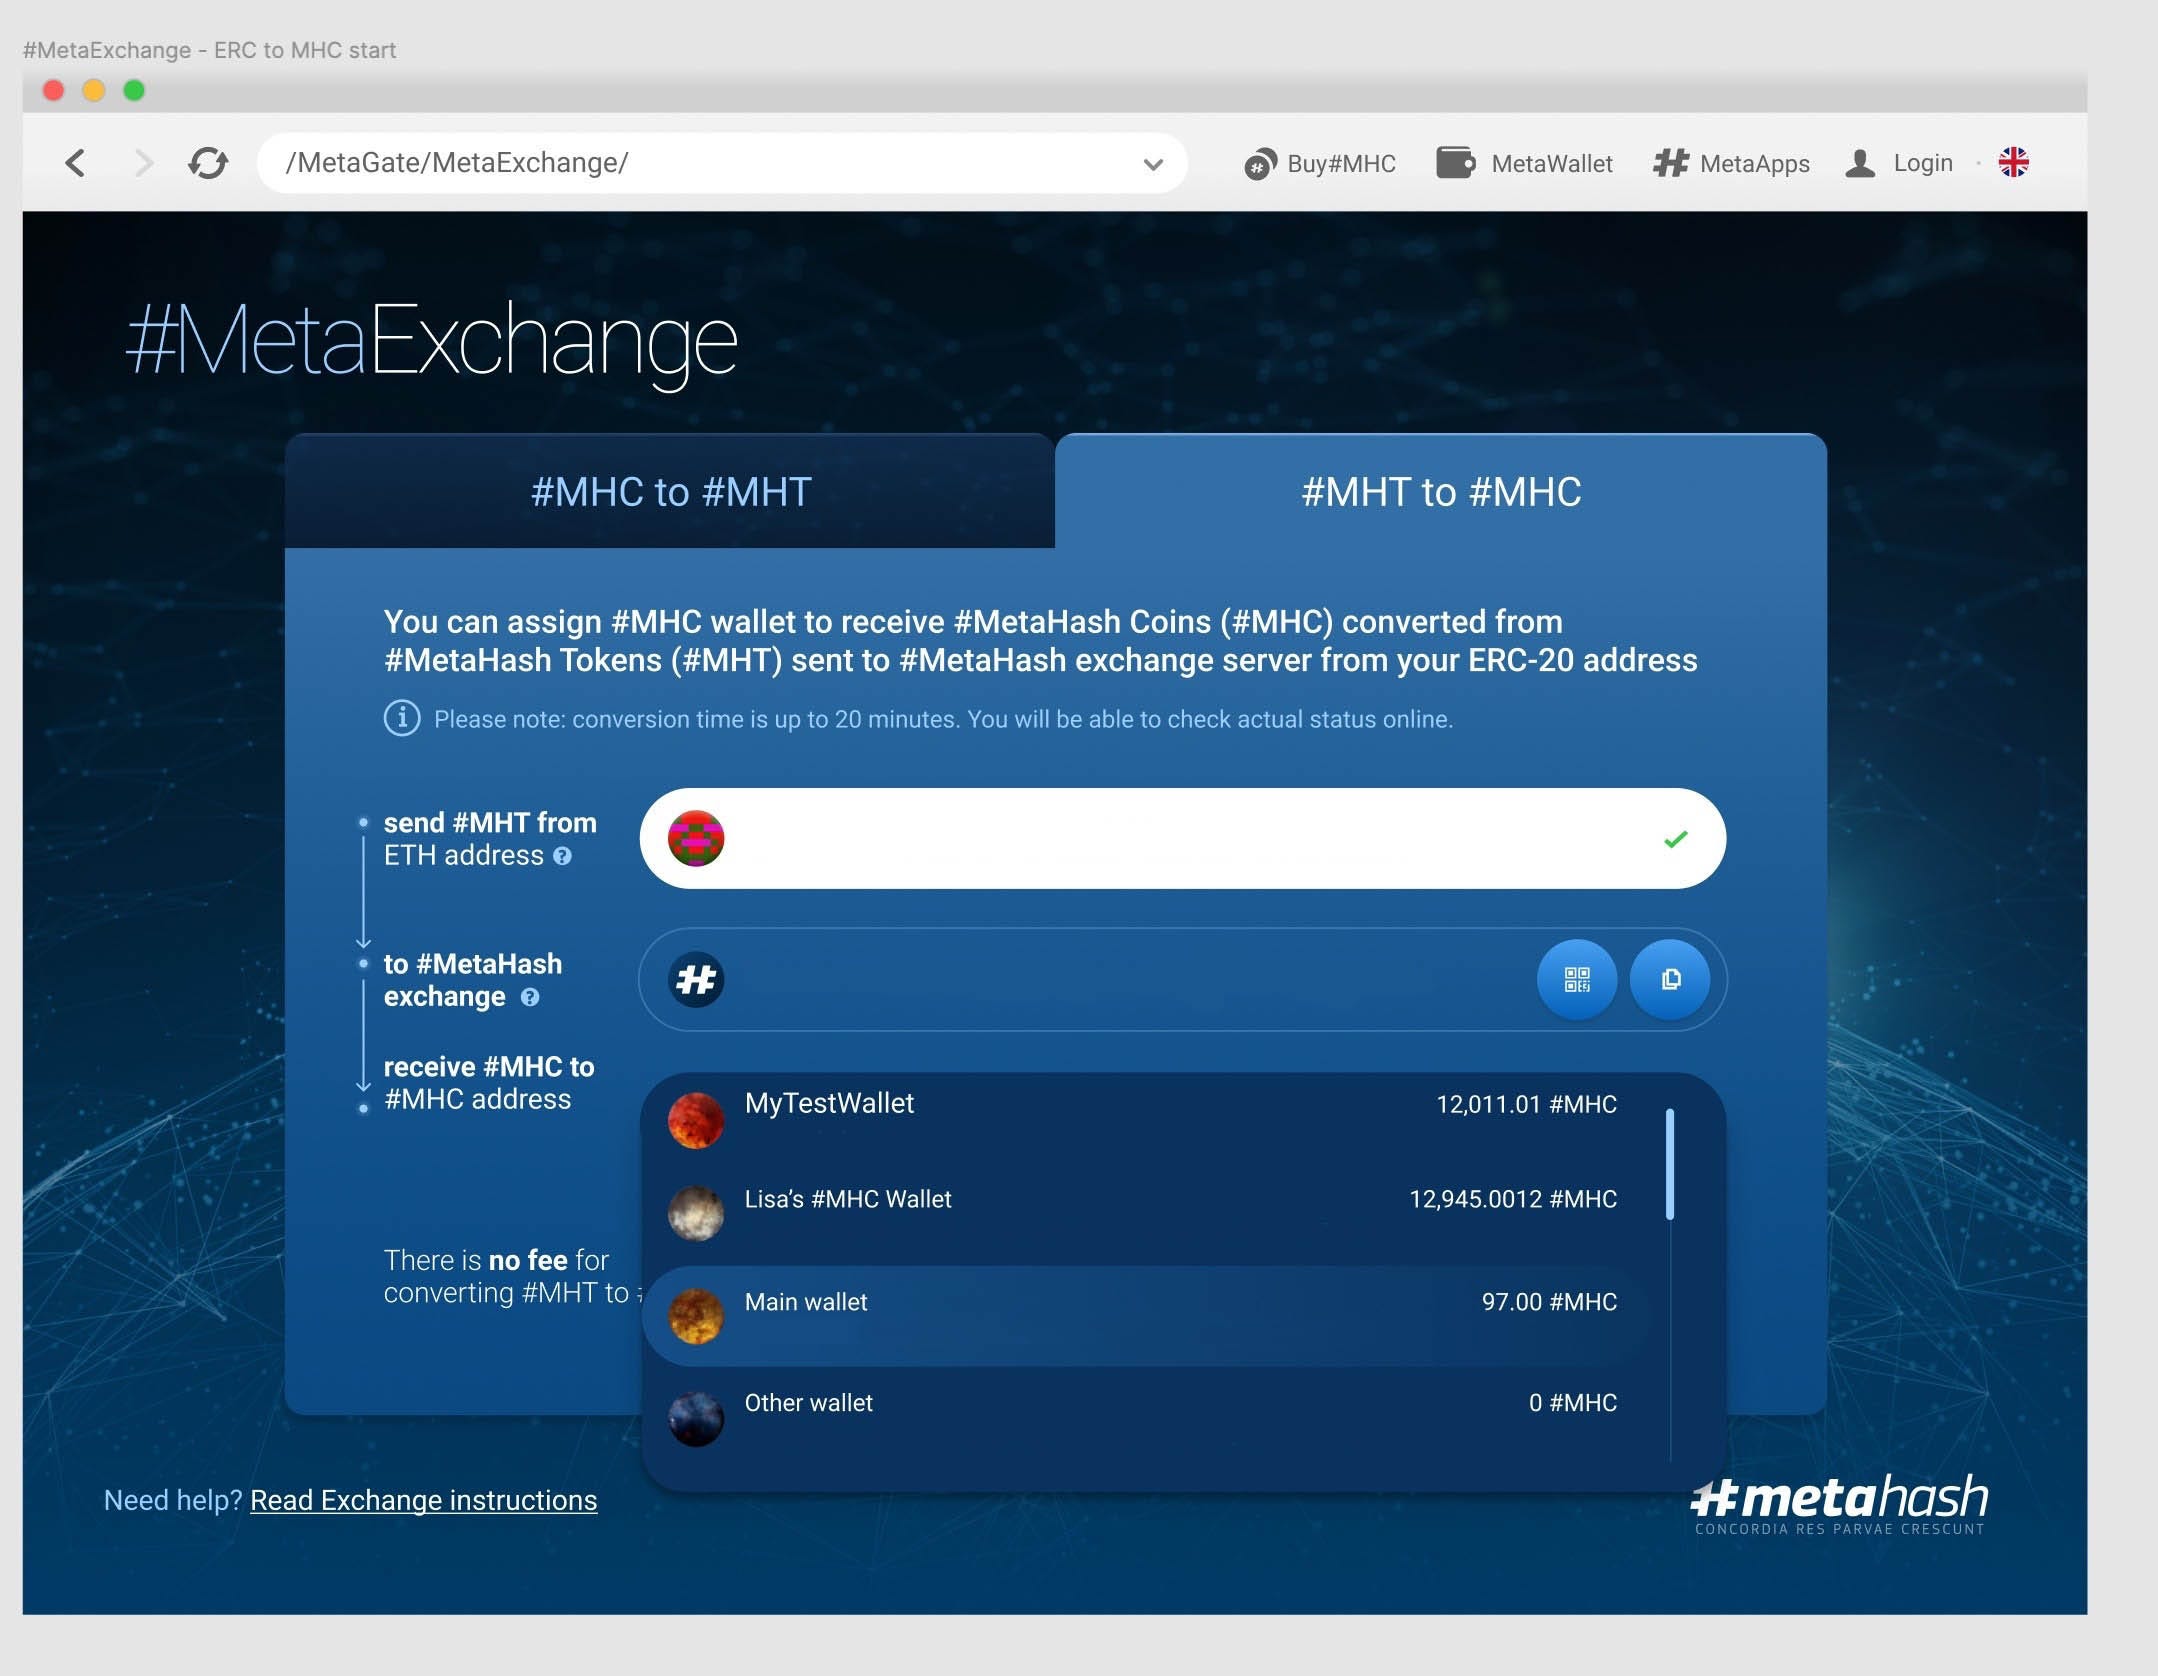Click the Main wallet avatar thumbnail
Screen dimensions: 2158x1676
pos(696,1316)
